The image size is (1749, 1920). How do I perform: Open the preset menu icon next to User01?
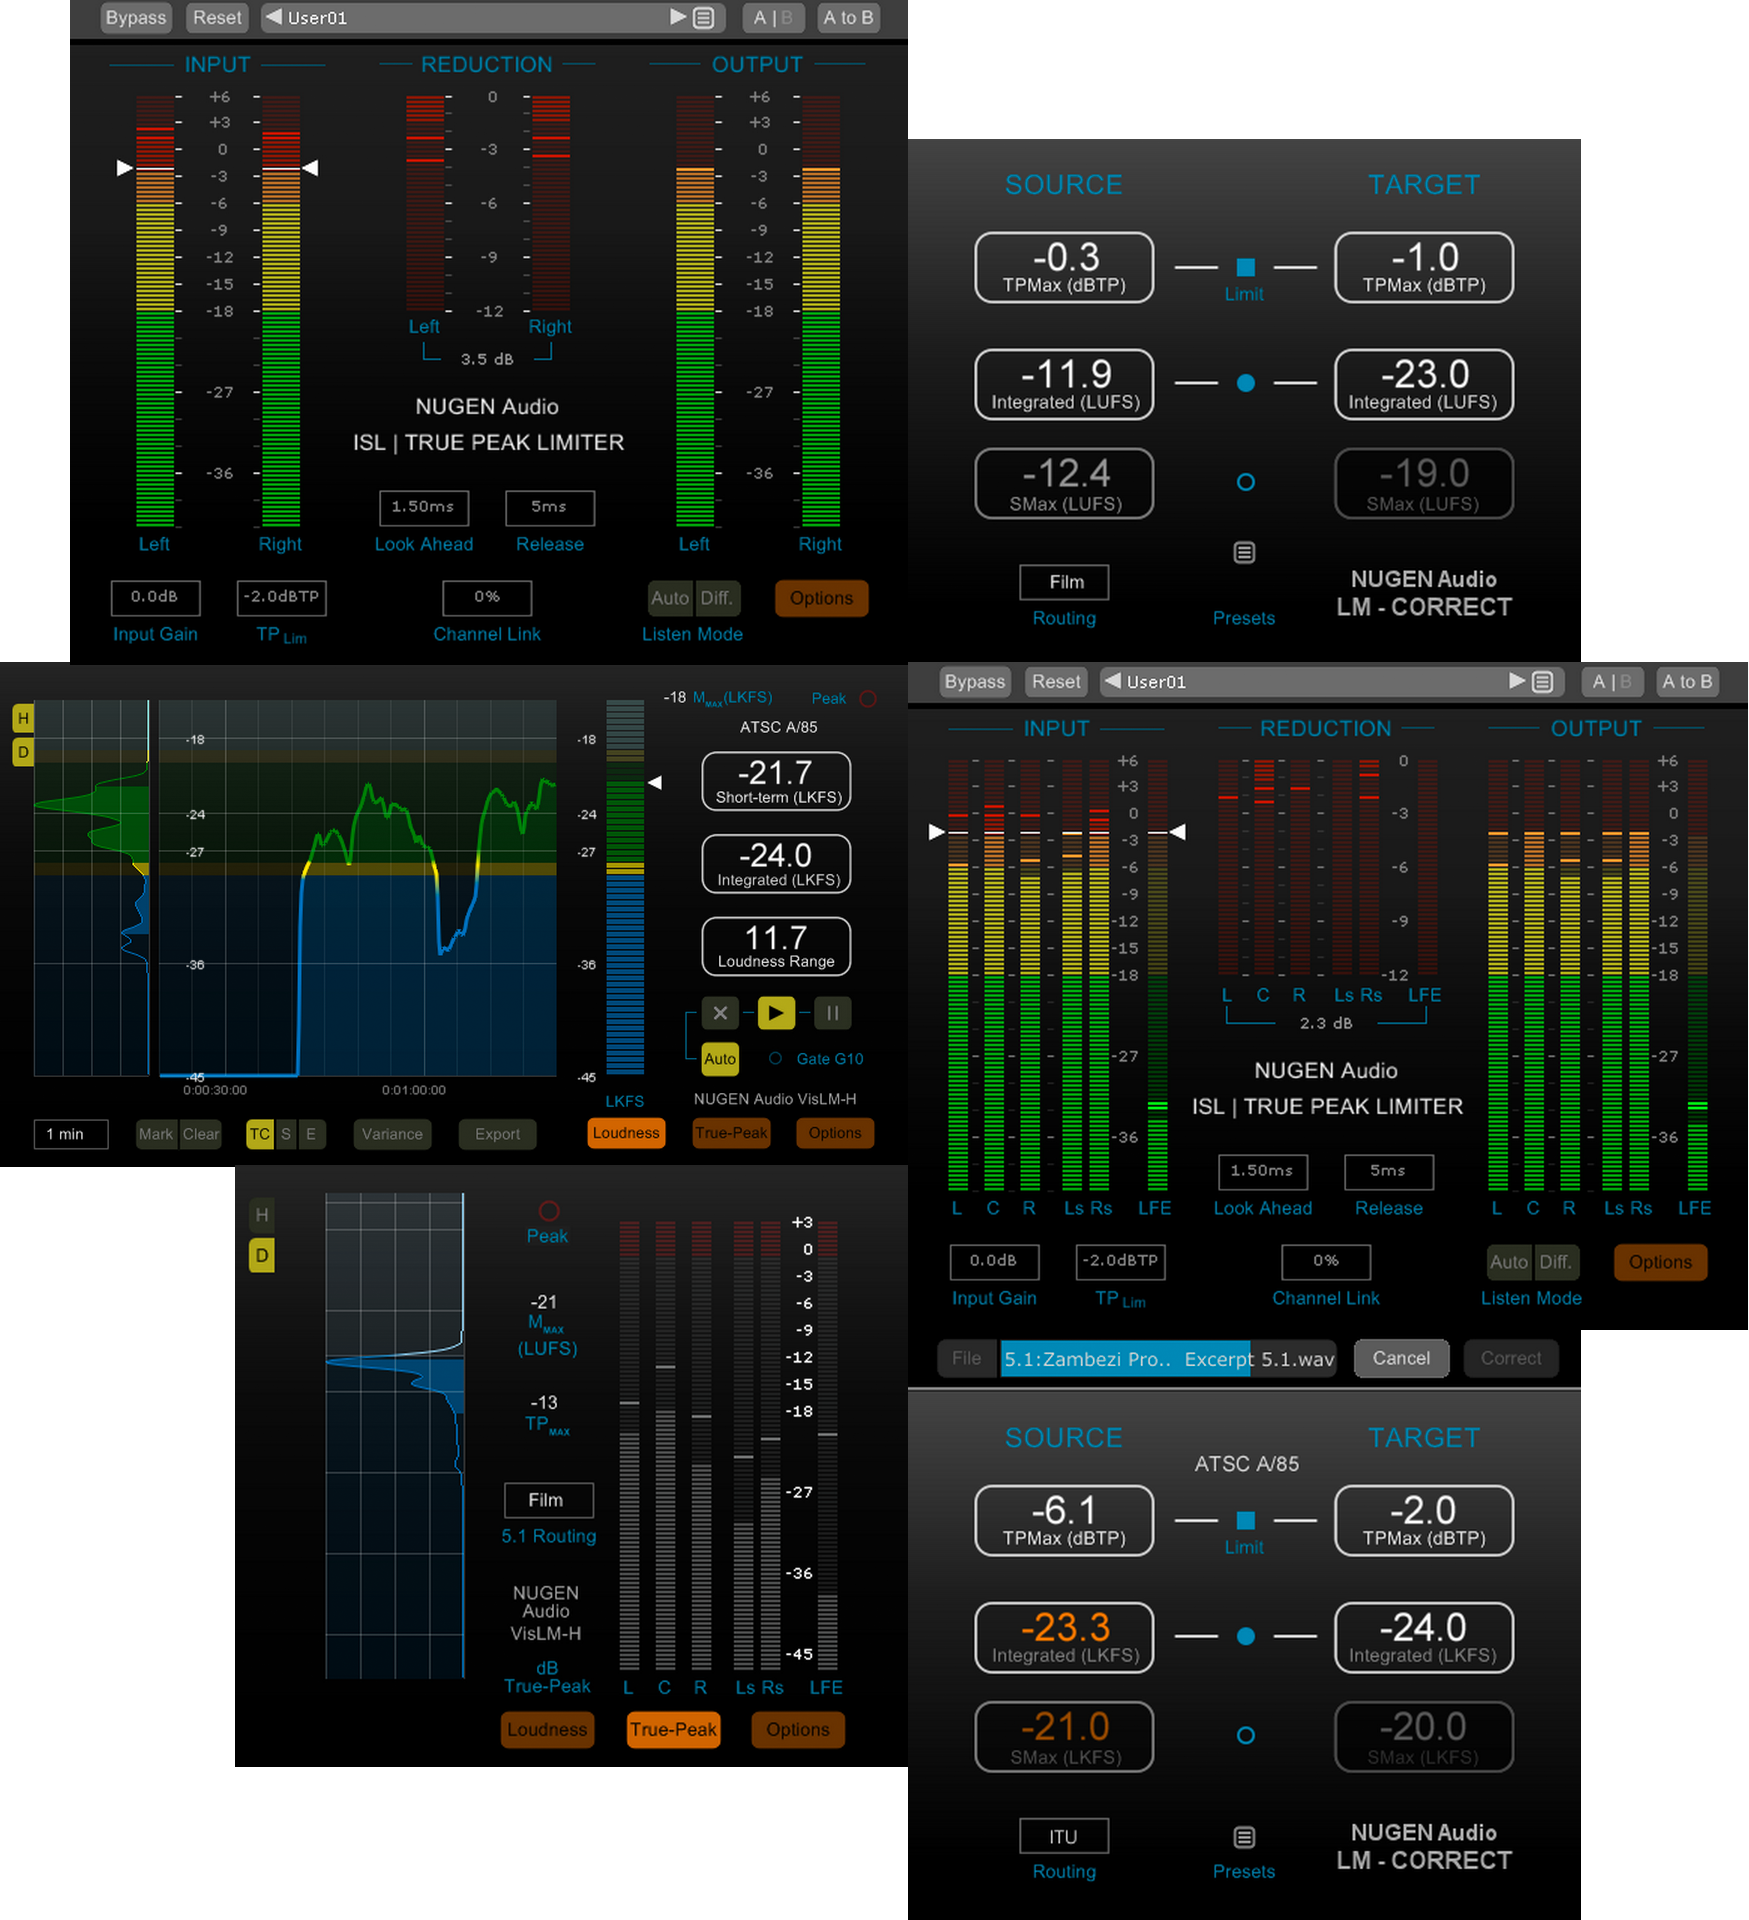[703, 17]
